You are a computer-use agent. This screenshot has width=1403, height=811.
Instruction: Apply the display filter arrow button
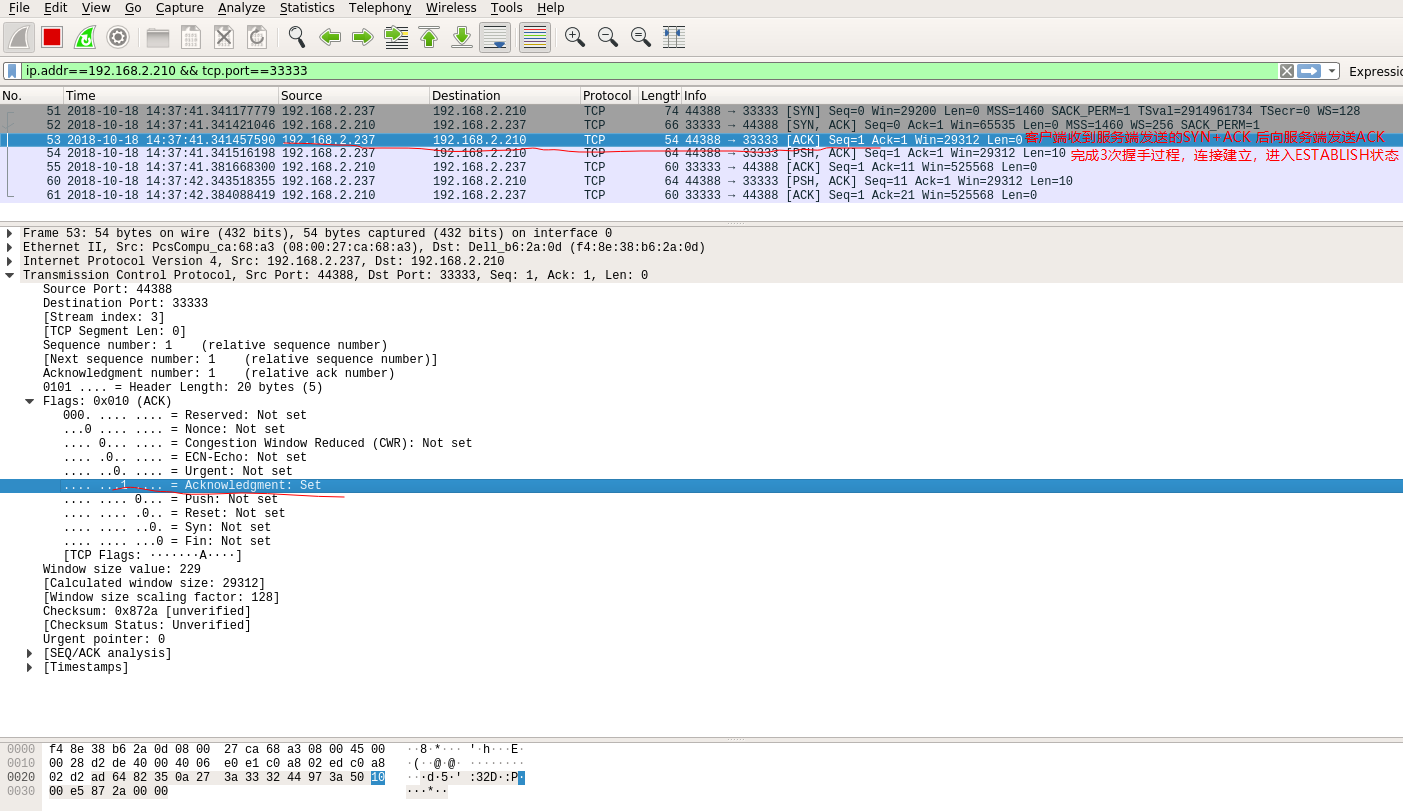(x=1309, y=71)
